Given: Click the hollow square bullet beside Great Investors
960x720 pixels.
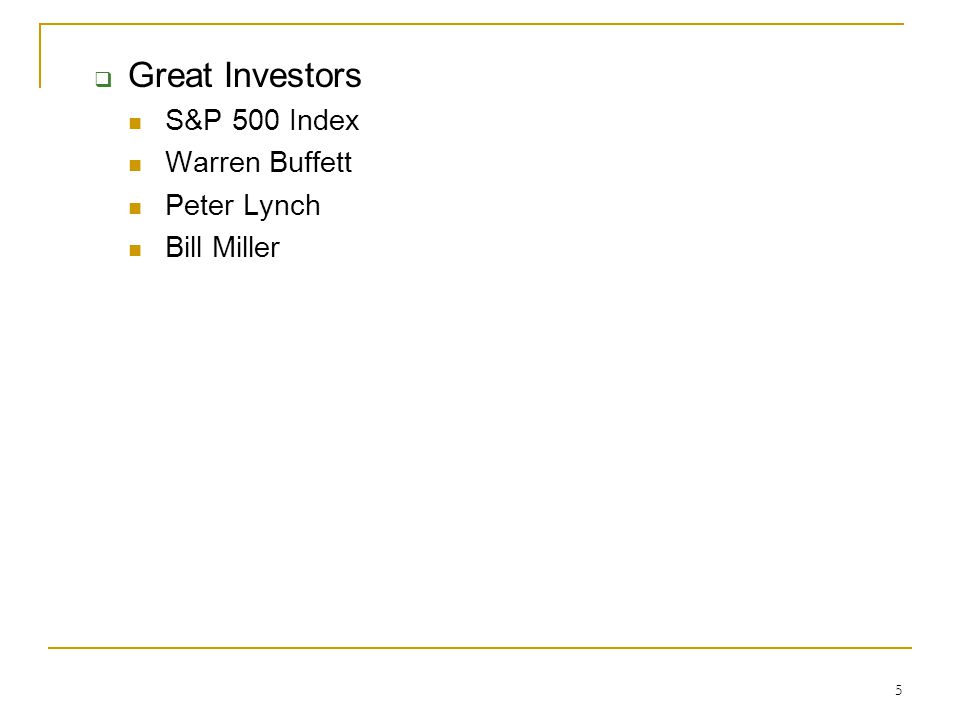Looking at the screenshot, I should 103,79.
